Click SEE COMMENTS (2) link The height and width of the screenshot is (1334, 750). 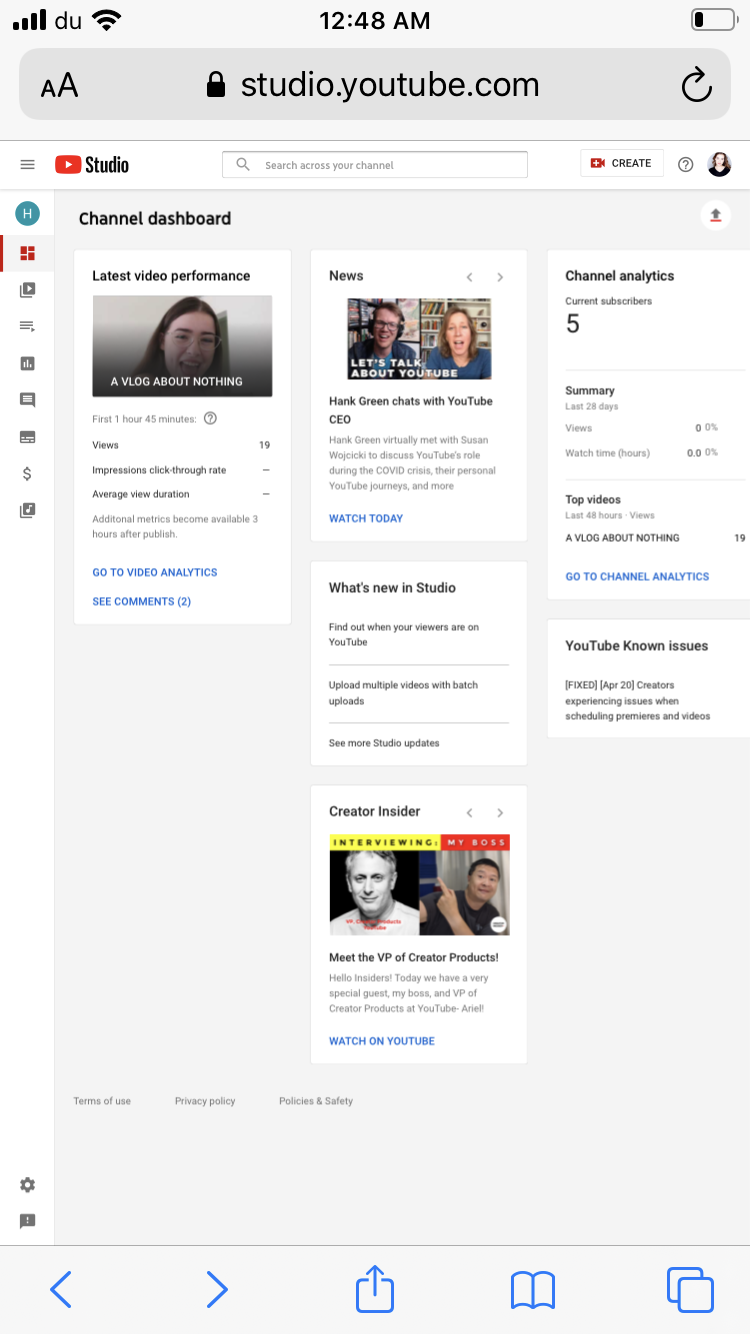point(141,601)
